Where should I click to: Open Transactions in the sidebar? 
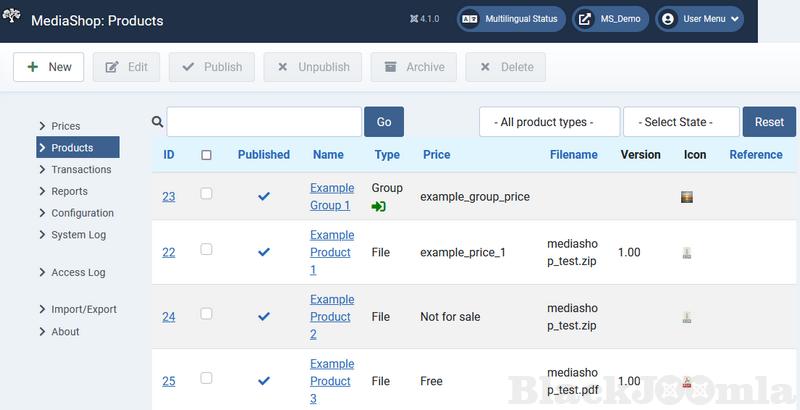[x=81, y=170]
